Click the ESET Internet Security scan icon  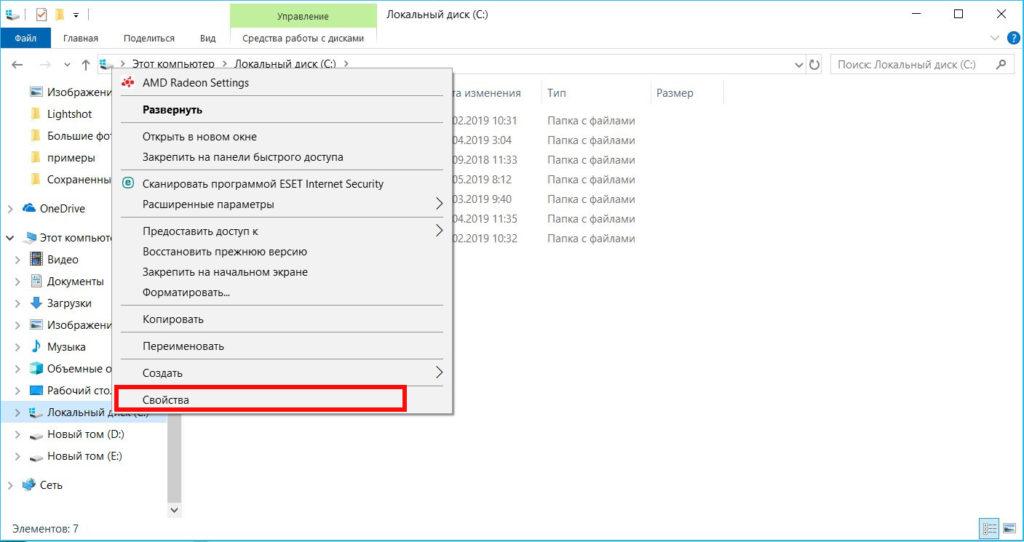coord(127,184)
